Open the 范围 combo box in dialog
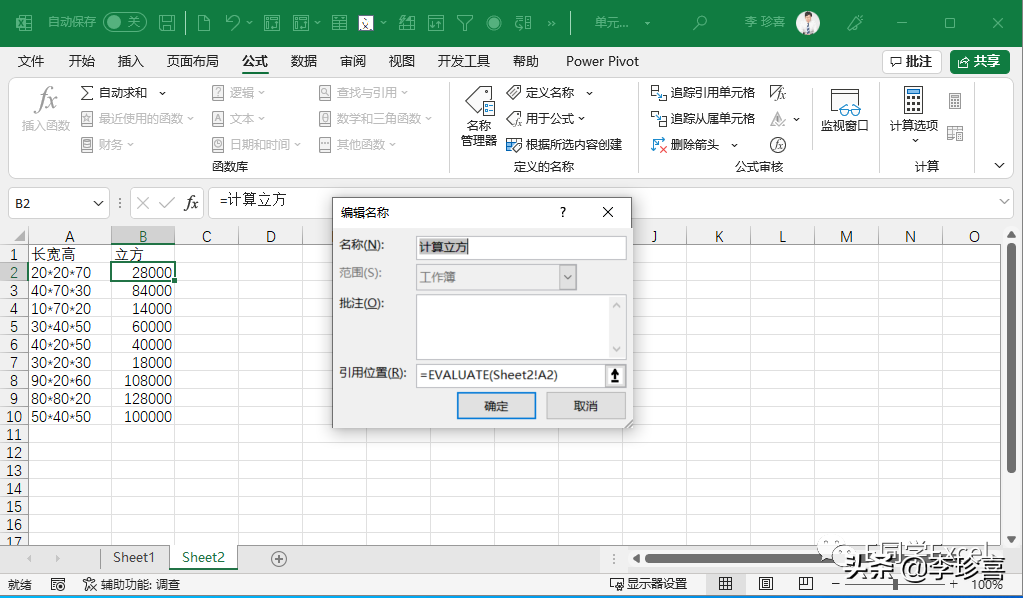1023x598 pixels. (496, 277)
